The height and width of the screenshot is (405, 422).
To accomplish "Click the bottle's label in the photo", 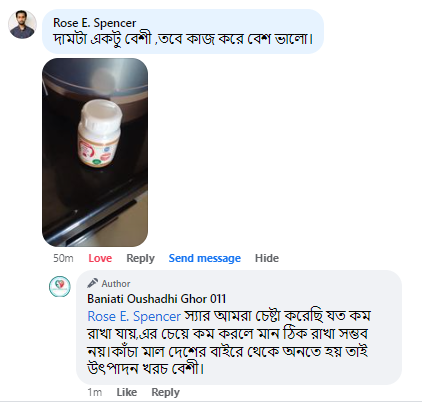I will click(x=97, y=153).
